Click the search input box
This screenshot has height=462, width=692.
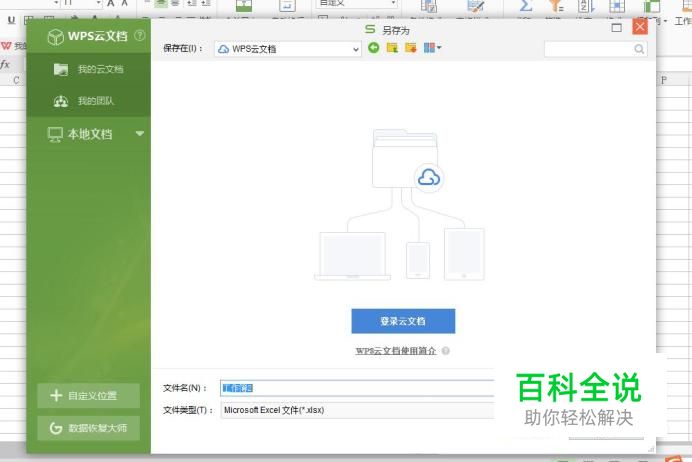595,49
